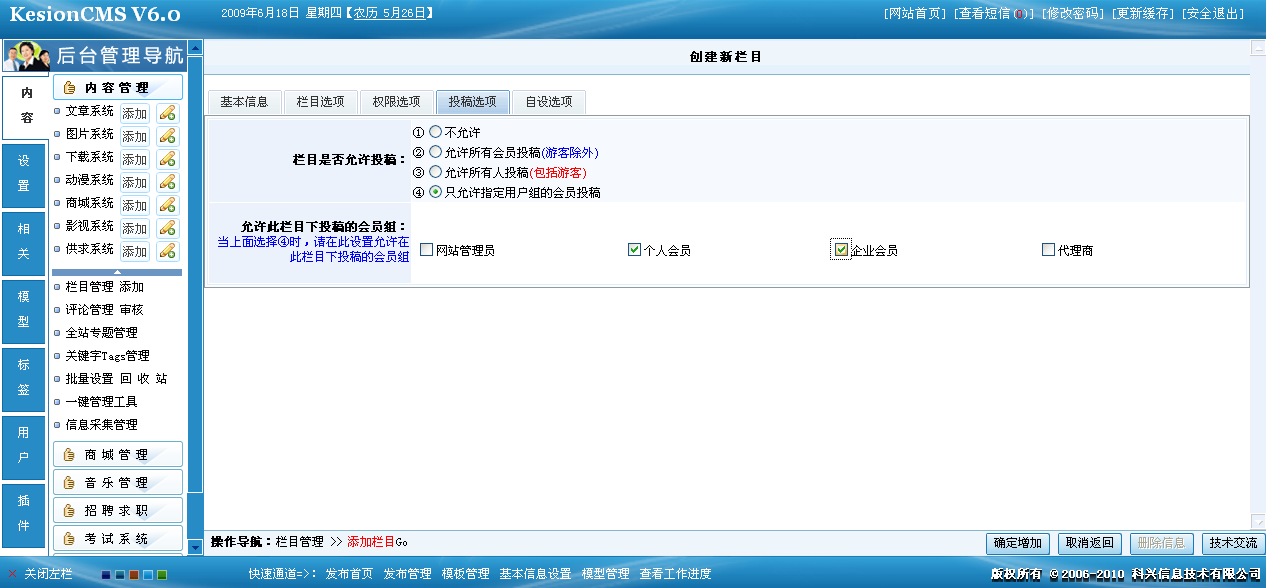Viewport: 1266px width, 588px height.
Task: Click the pencil icon beside 图片系统
Action: (x=167, y=136)
